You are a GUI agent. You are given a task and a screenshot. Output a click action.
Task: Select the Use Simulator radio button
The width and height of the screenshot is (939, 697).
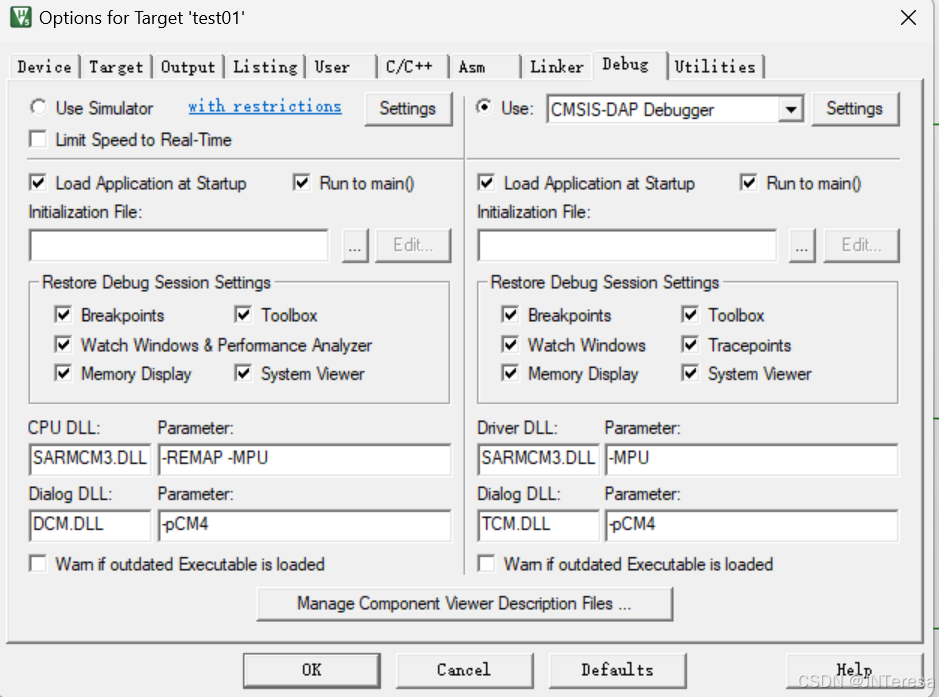[38, 107]
